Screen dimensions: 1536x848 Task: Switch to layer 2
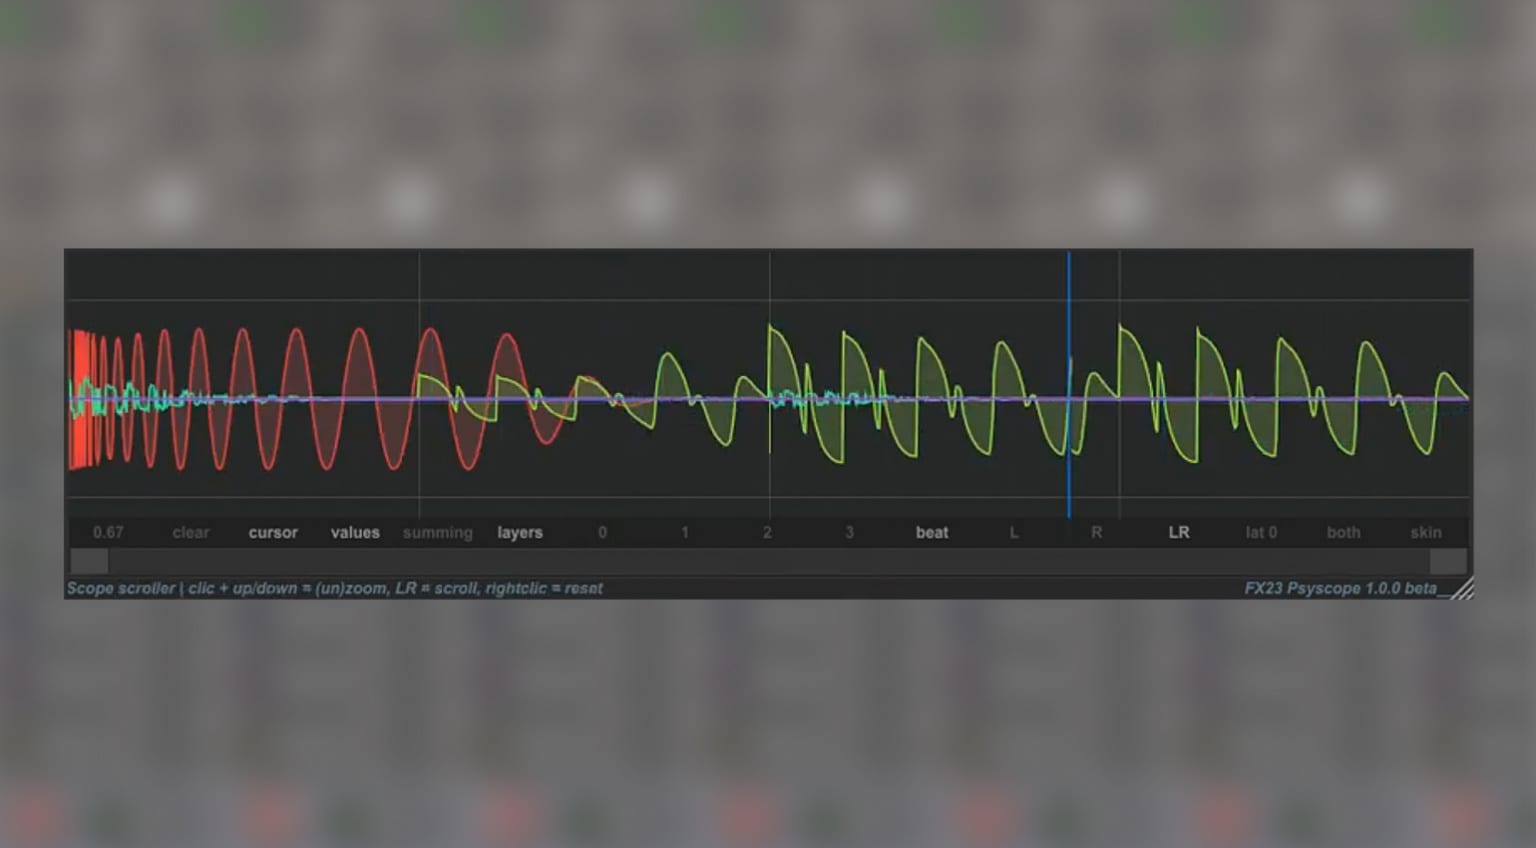[x=767, y=532]
